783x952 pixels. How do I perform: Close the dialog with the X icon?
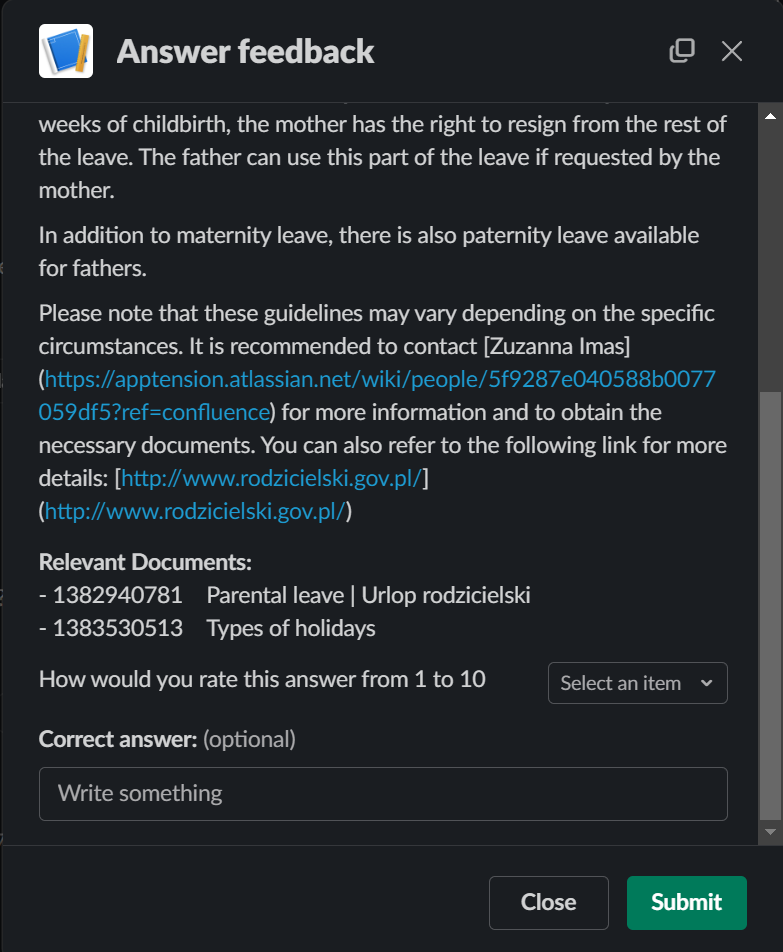click(732, 51)
